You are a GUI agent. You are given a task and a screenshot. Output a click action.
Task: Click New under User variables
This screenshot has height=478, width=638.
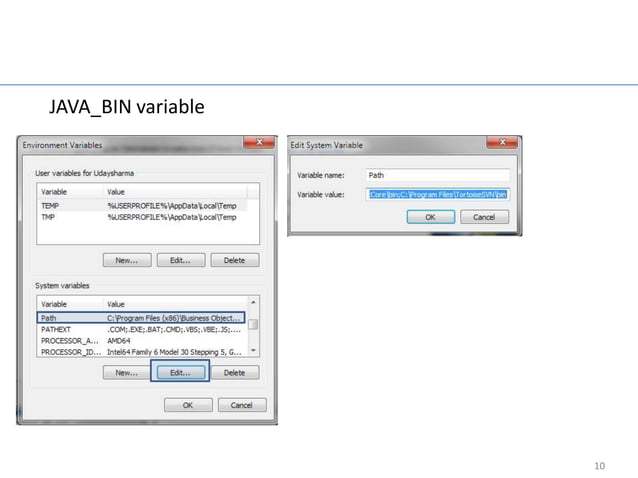[127, 260]
